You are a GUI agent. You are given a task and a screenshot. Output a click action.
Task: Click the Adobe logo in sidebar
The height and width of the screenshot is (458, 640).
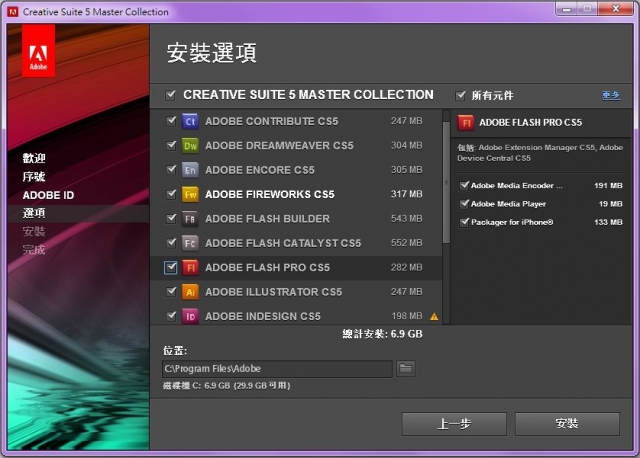(38, 51)
